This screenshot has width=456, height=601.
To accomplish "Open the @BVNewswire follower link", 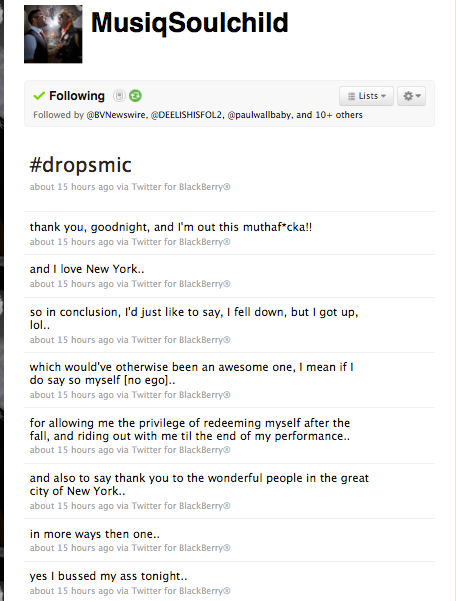I will [116, 115].
